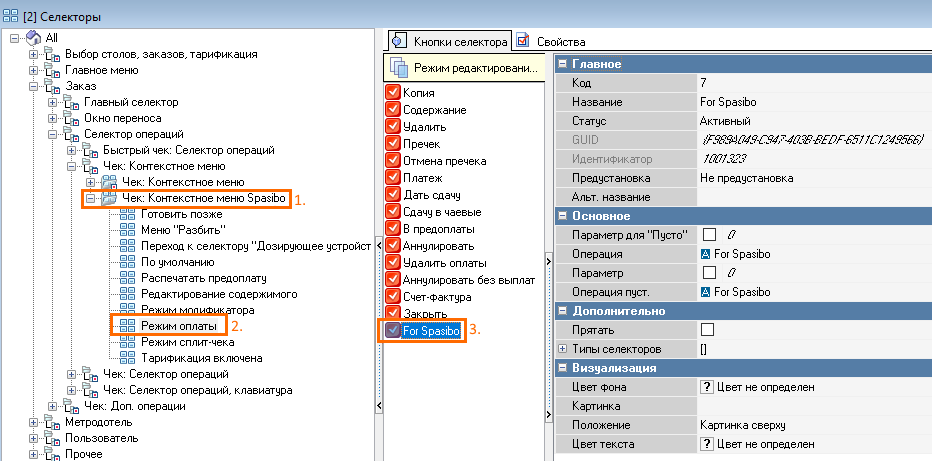Uncheck the Копия button checkbox
This screenshot has width=932, height=461.
[x=392, y=93]
